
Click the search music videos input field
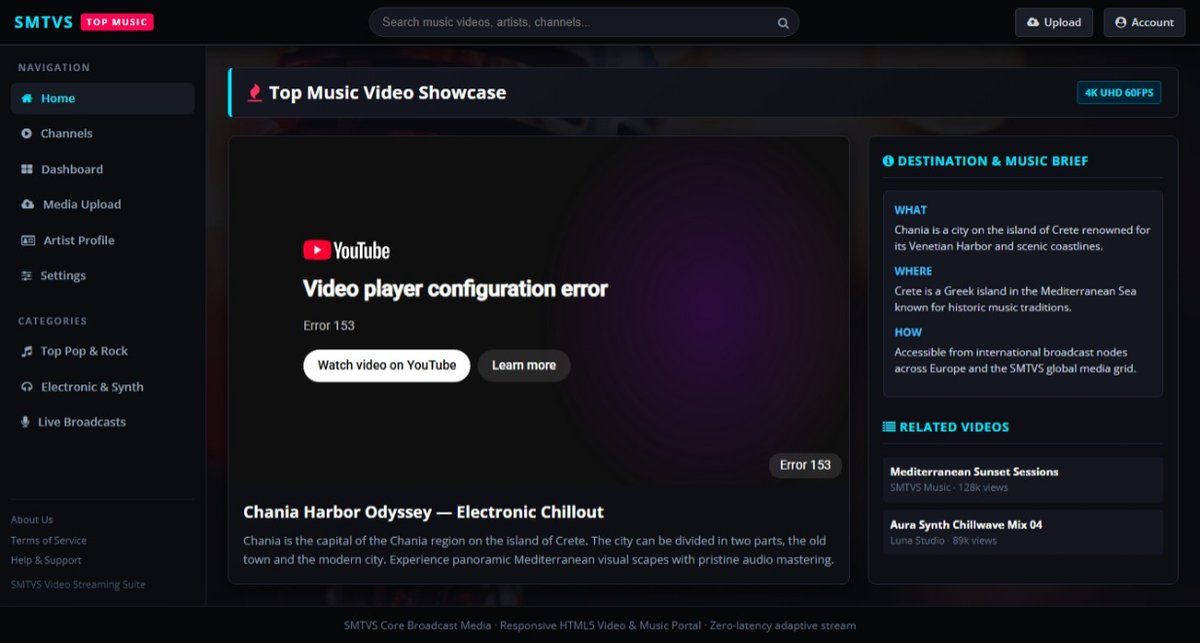point(584,22)
